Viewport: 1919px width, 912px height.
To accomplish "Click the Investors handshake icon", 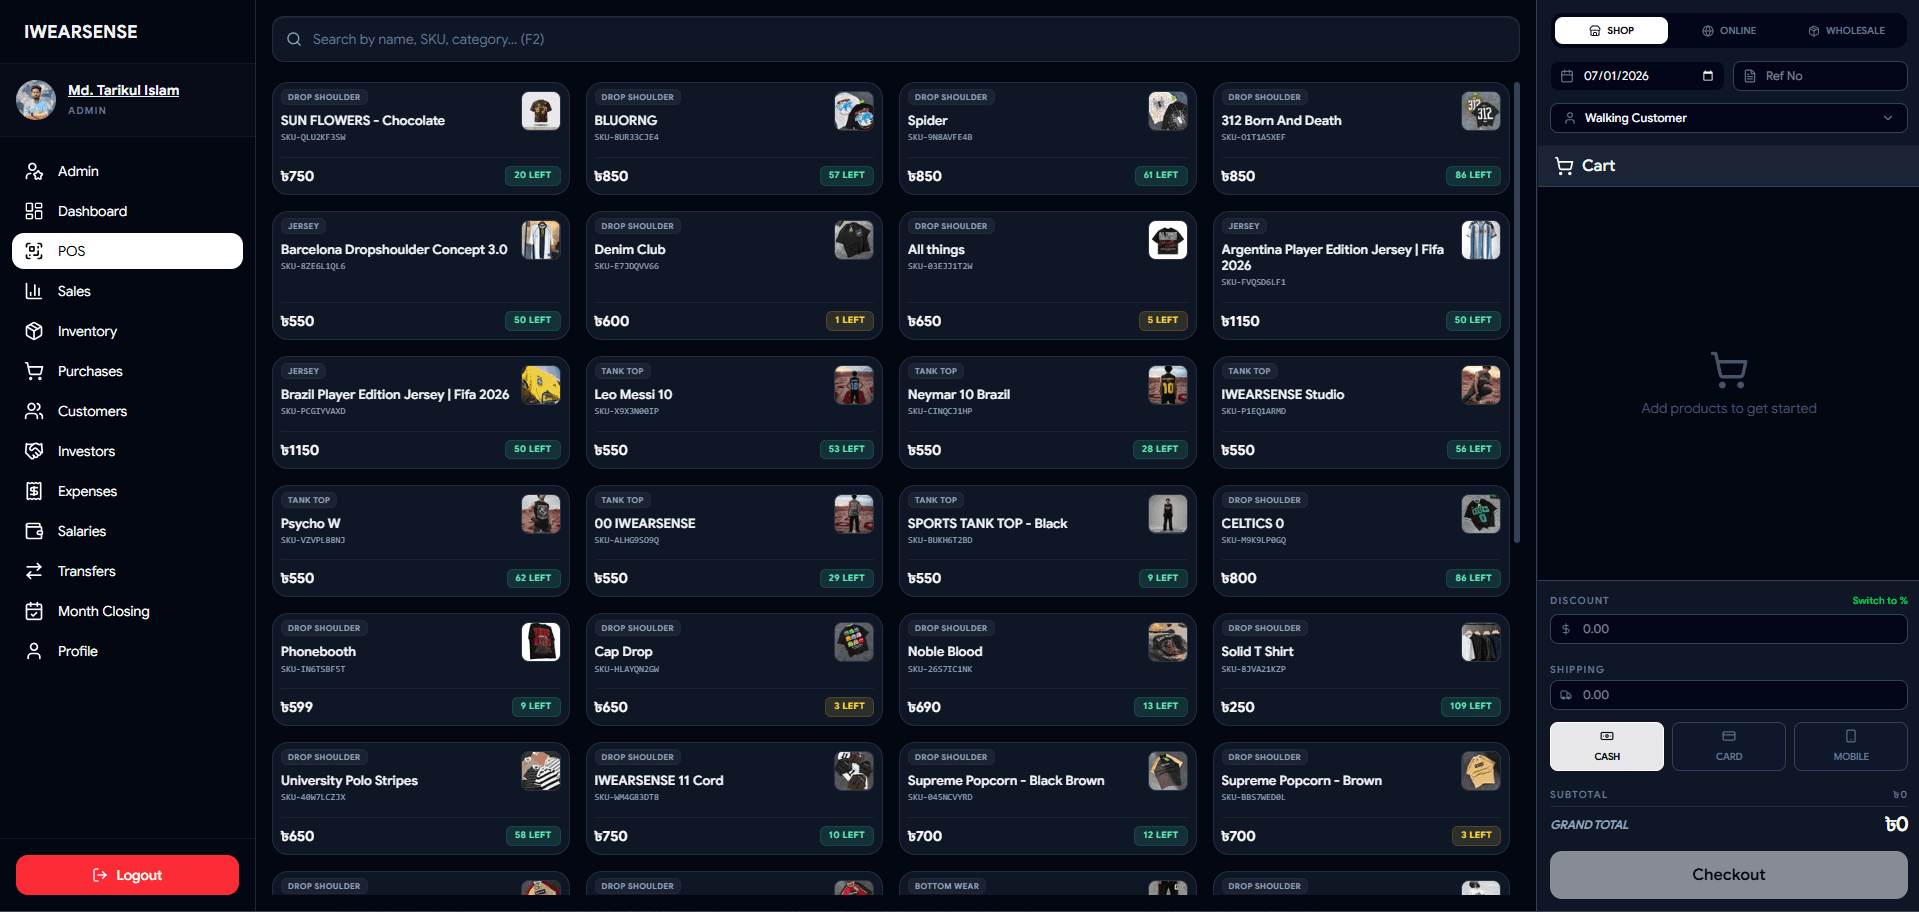I will click(x=34, y=451).
